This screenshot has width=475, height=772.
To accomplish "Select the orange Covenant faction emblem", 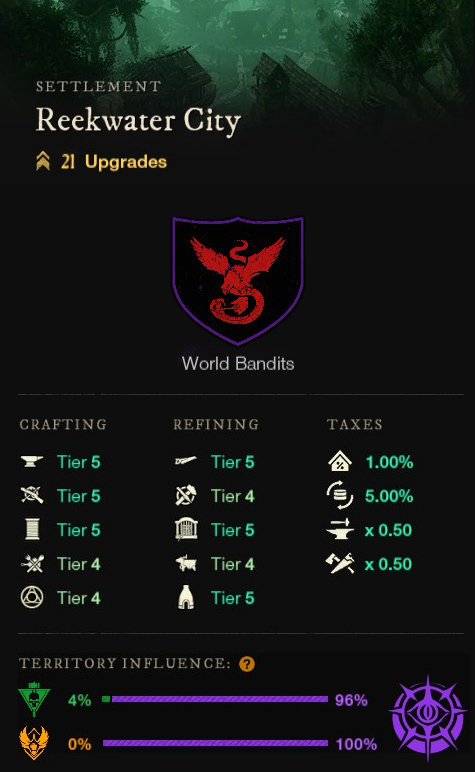I will click(x=34, y=743).
